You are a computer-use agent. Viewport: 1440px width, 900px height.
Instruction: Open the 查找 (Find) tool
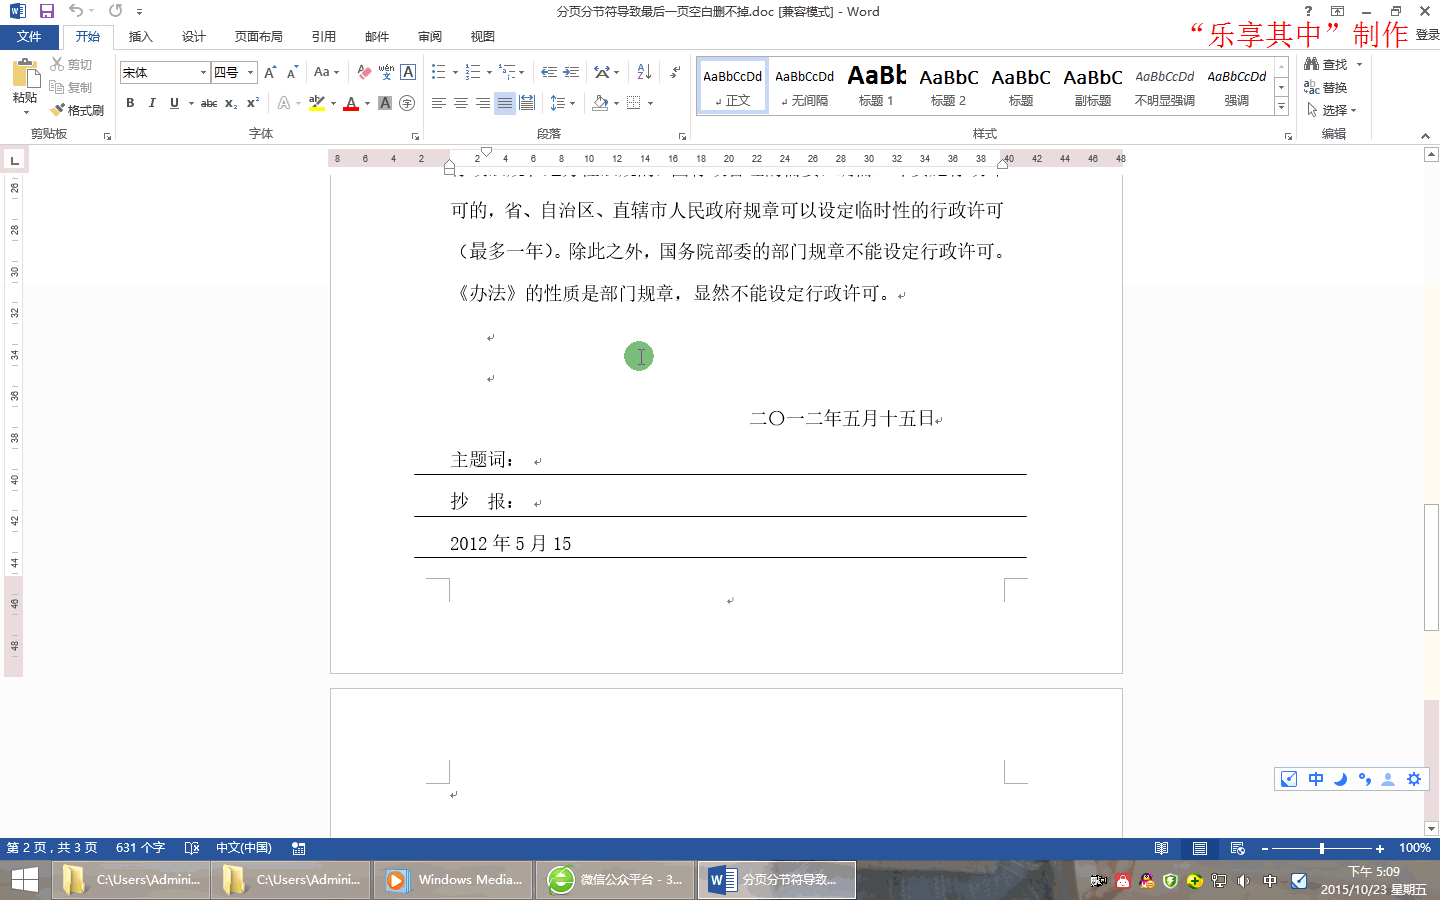(x=1337, y=62)
